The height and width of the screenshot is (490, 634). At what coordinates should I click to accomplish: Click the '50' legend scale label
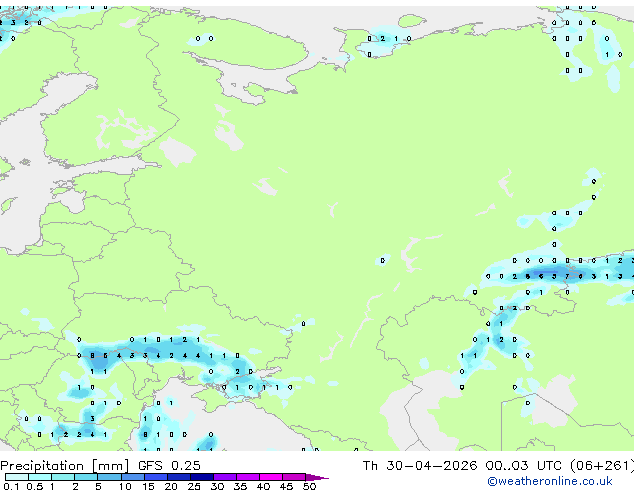tap(310, 486)
